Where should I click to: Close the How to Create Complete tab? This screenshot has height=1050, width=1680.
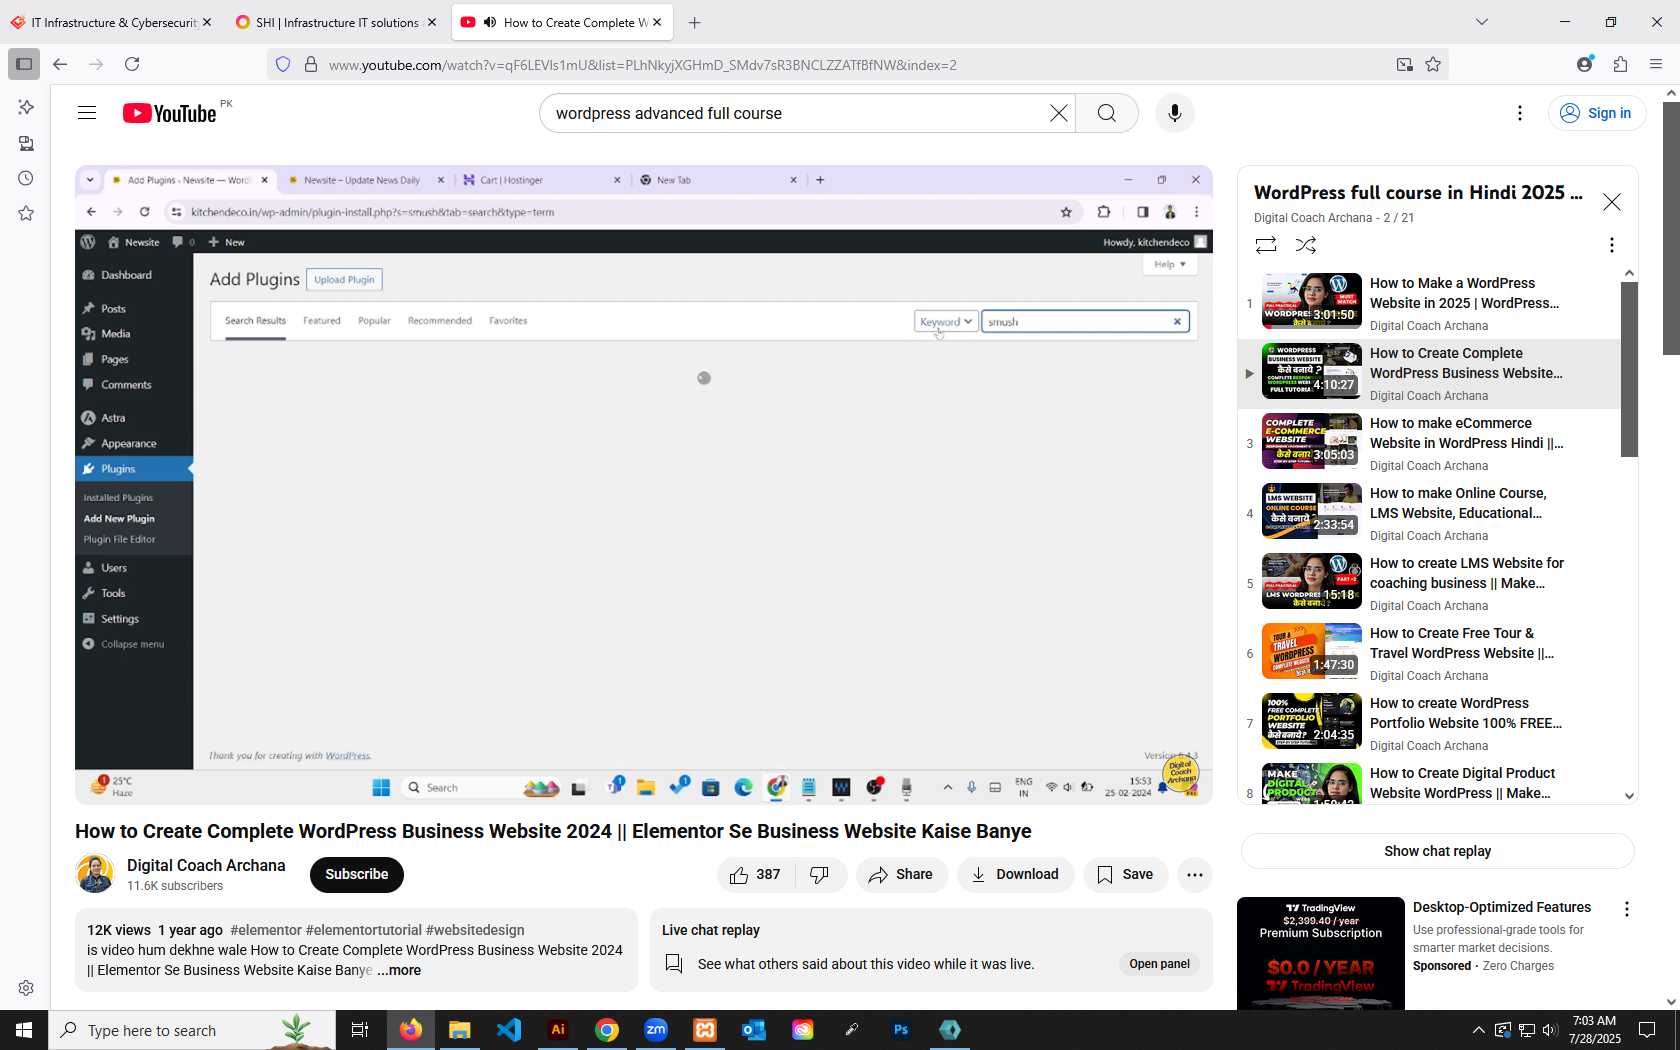[657, 22]
